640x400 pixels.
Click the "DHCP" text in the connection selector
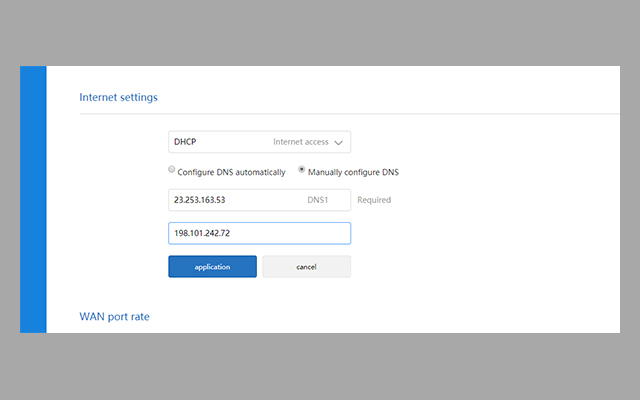tap(185, 143)
